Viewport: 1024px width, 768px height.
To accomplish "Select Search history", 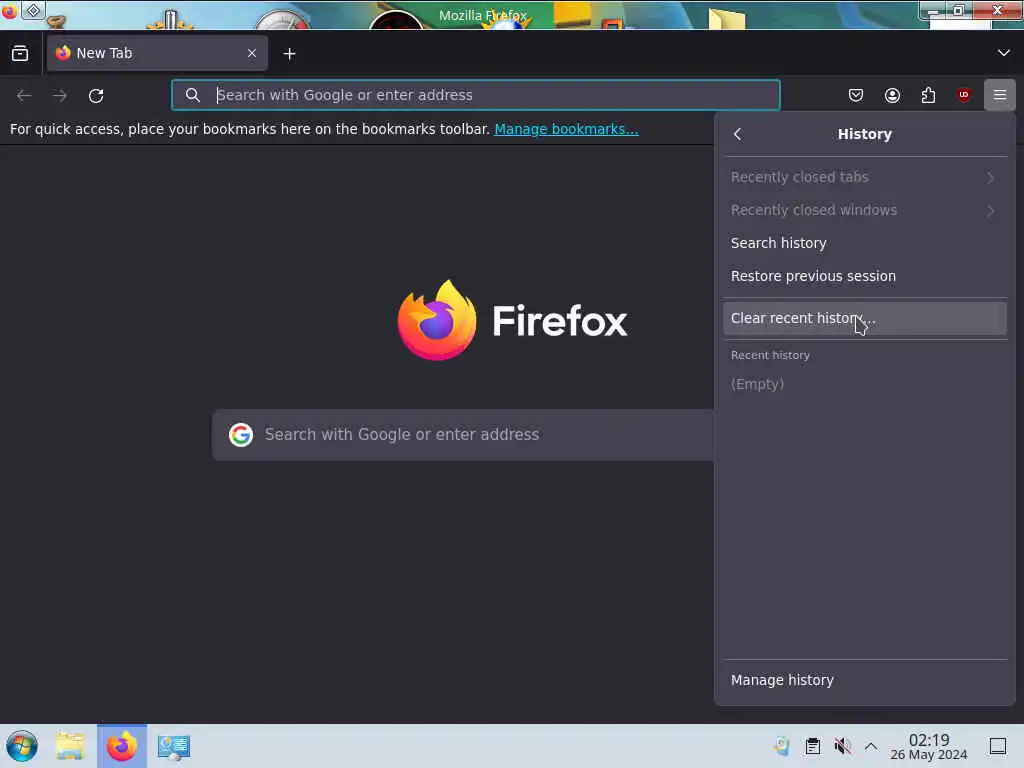I will pyautogui.click(x=865, y=243).
